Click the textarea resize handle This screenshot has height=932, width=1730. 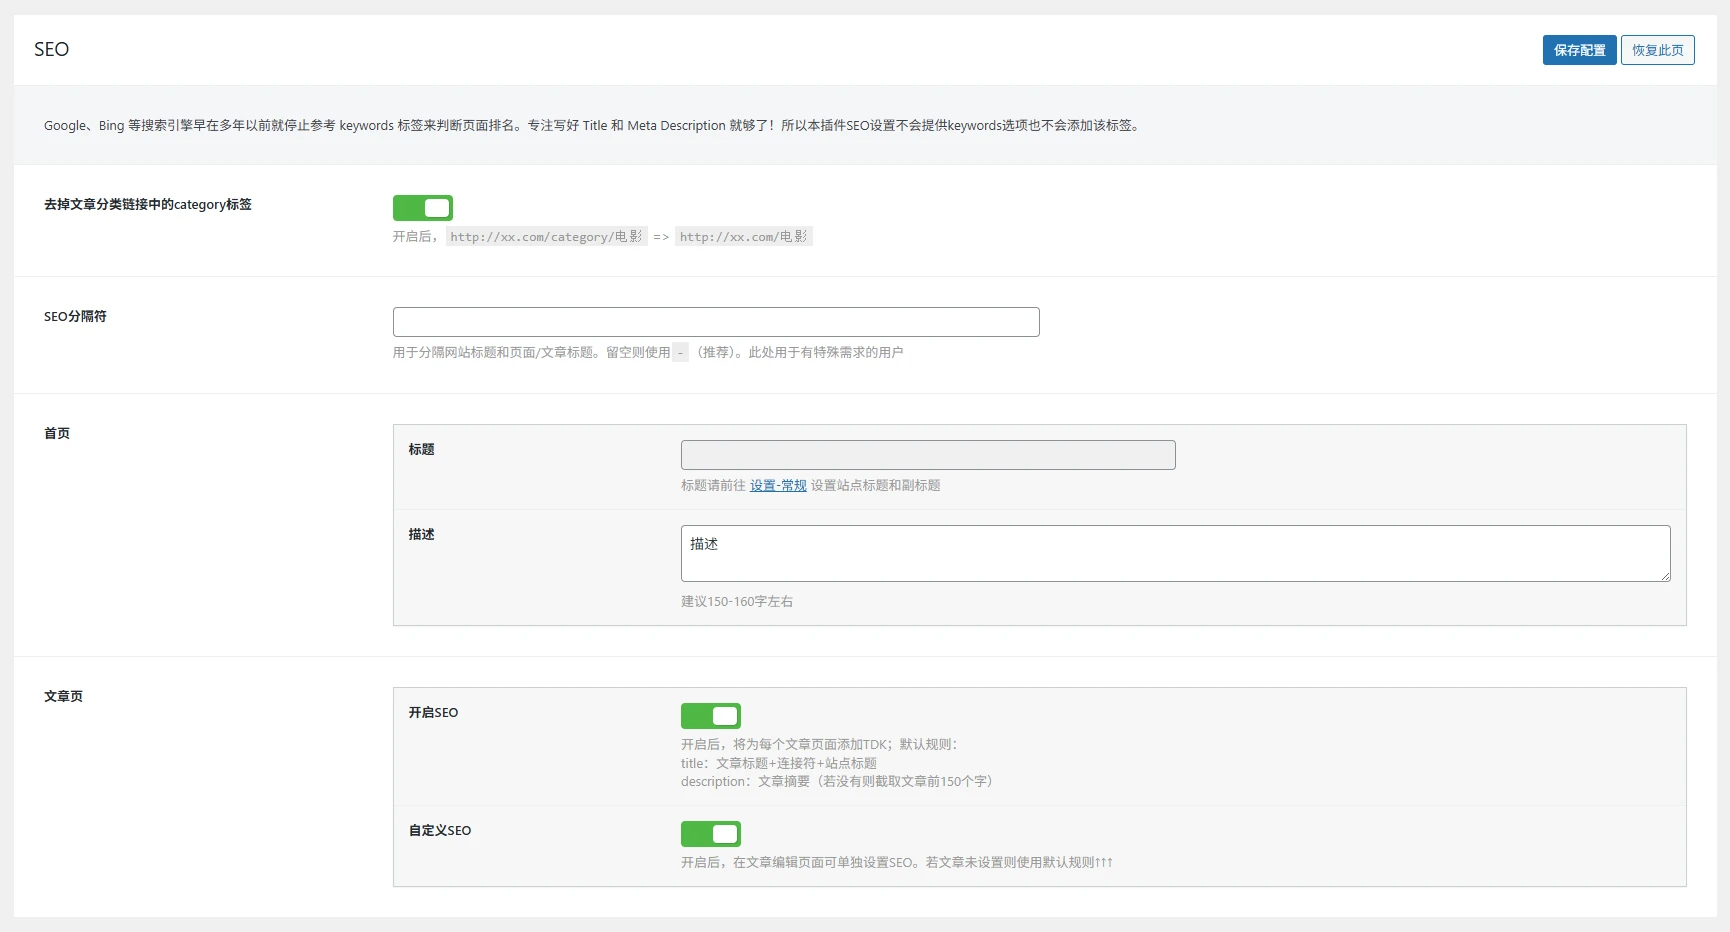(x=1666, y=574)
